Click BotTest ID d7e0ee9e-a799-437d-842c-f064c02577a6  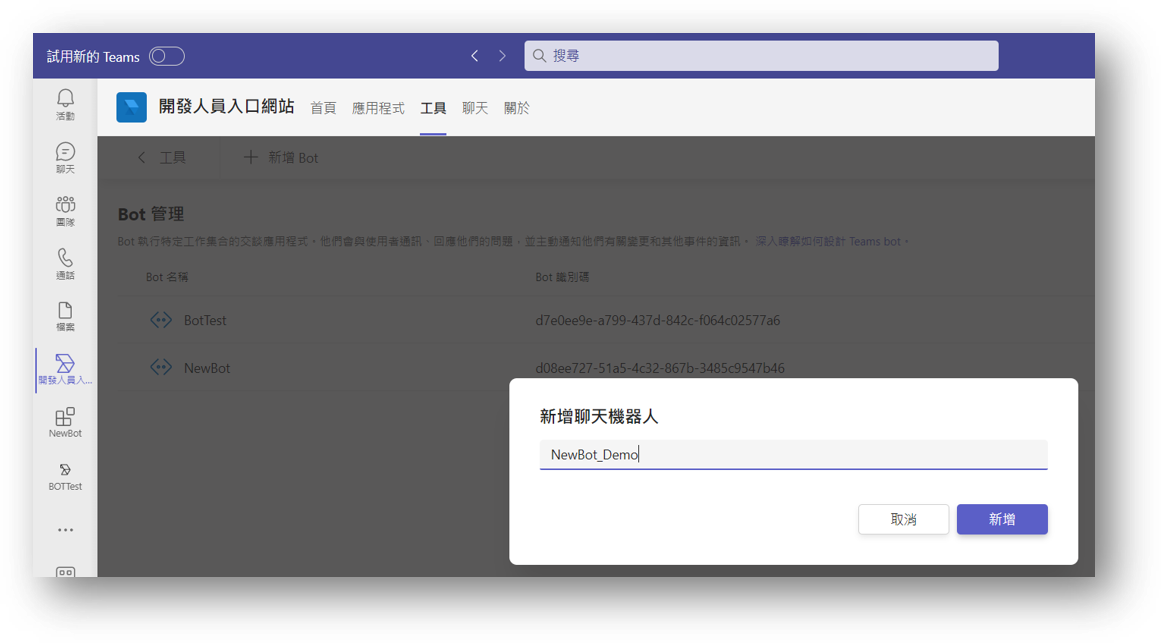658,320
